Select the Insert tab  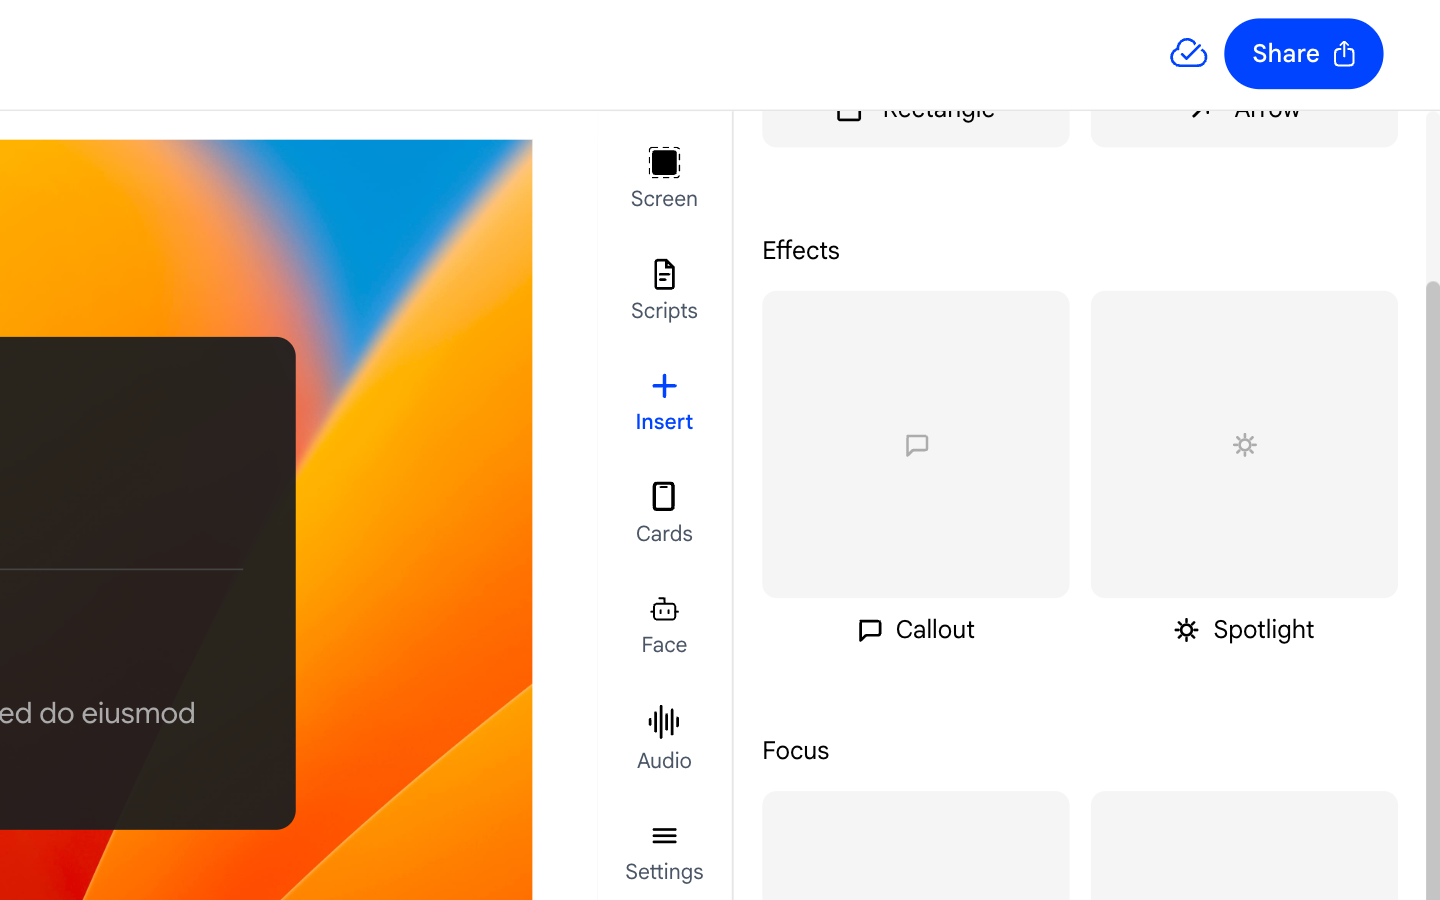point(664,402)
